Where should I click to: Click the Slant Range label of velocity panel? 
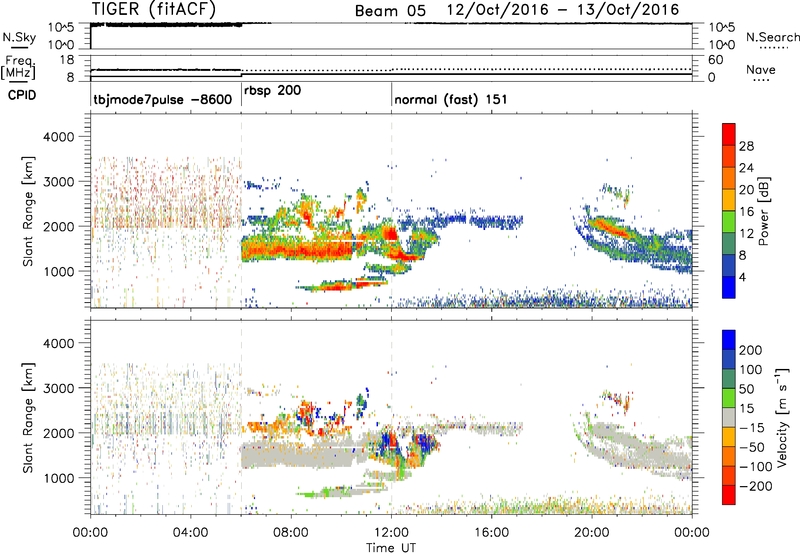(28, 417)
